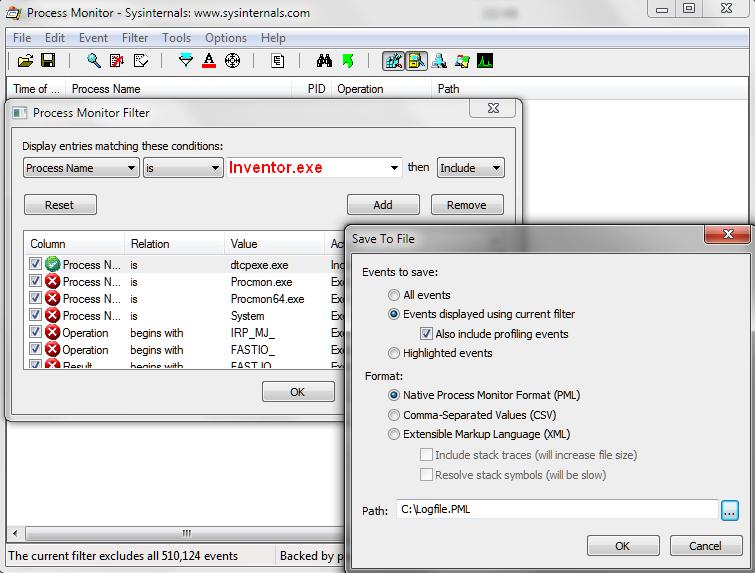Viewport: 755px width, 573px height.
Task: Click the green include icon for dtcpexe.exe
Action: (52, 264)
